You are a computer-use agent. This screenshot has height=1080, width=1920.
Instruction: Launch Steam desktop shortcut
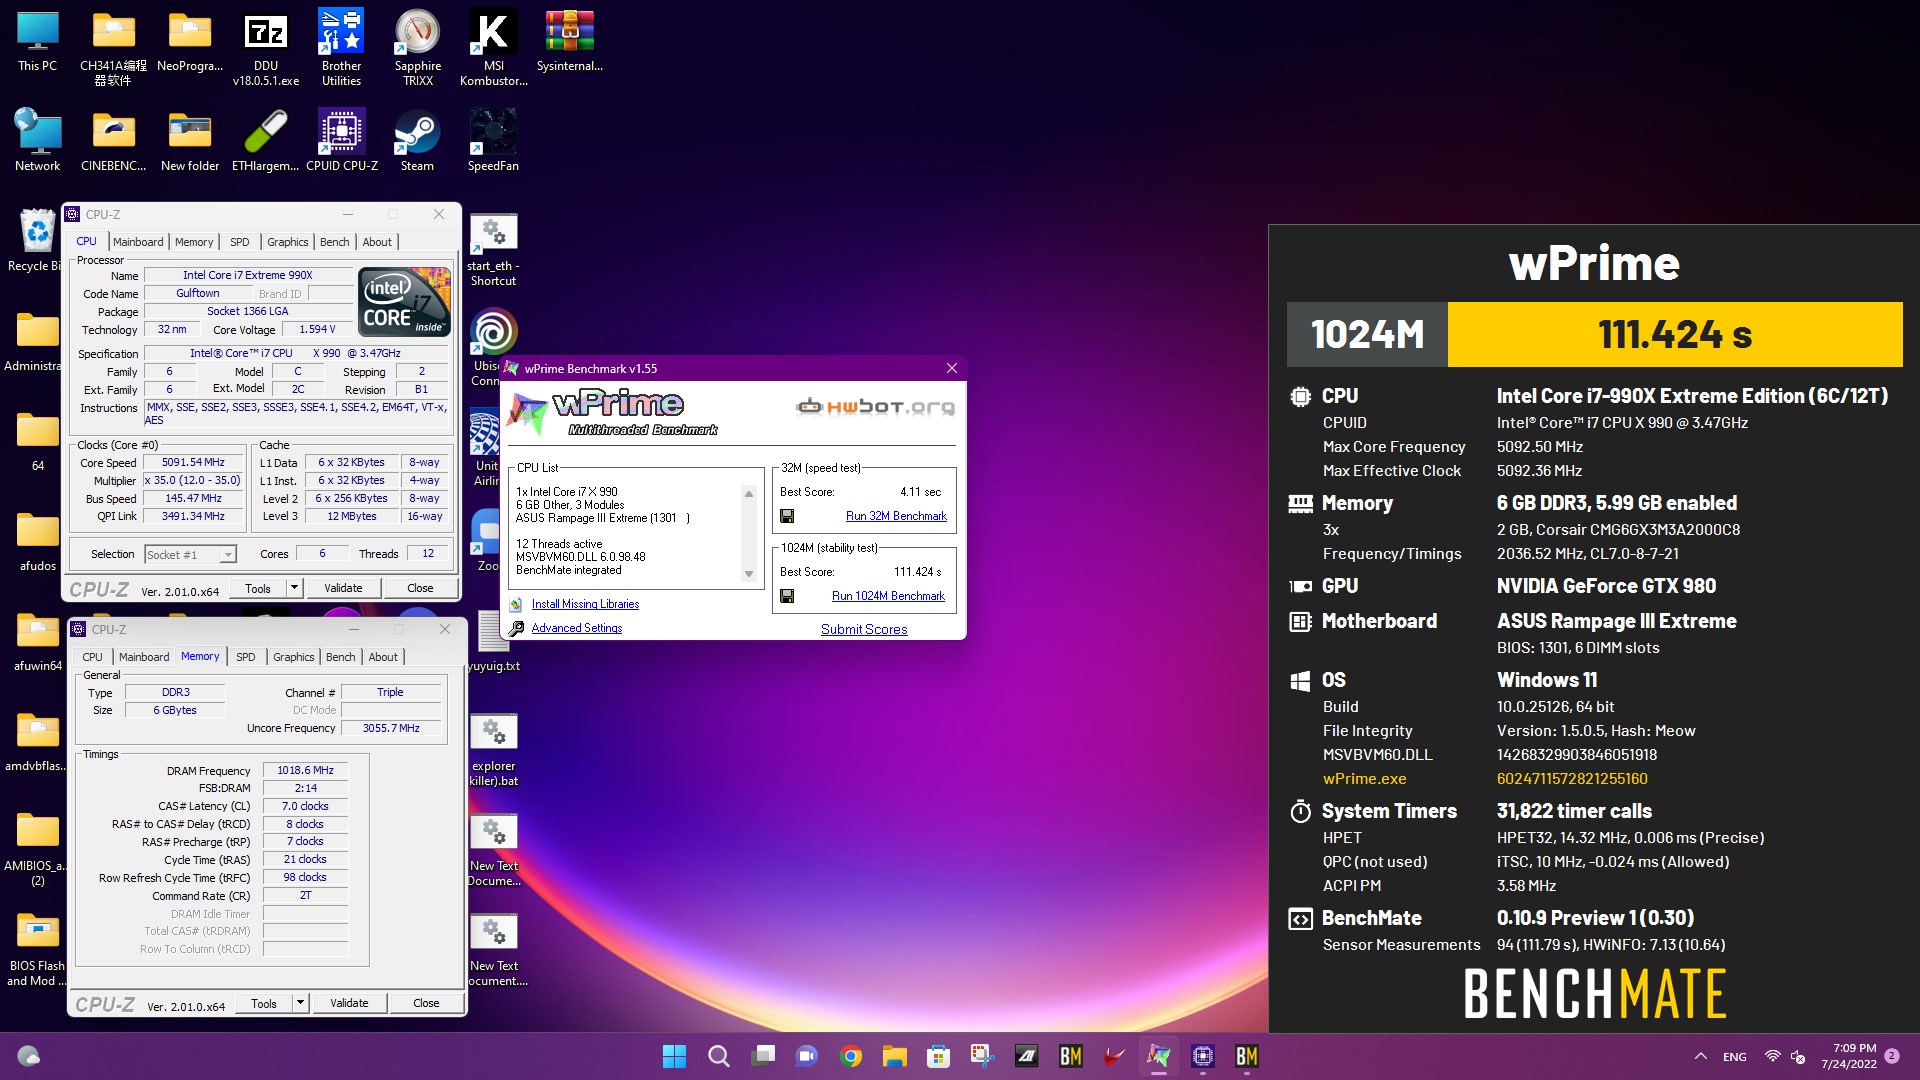[417, 140]
